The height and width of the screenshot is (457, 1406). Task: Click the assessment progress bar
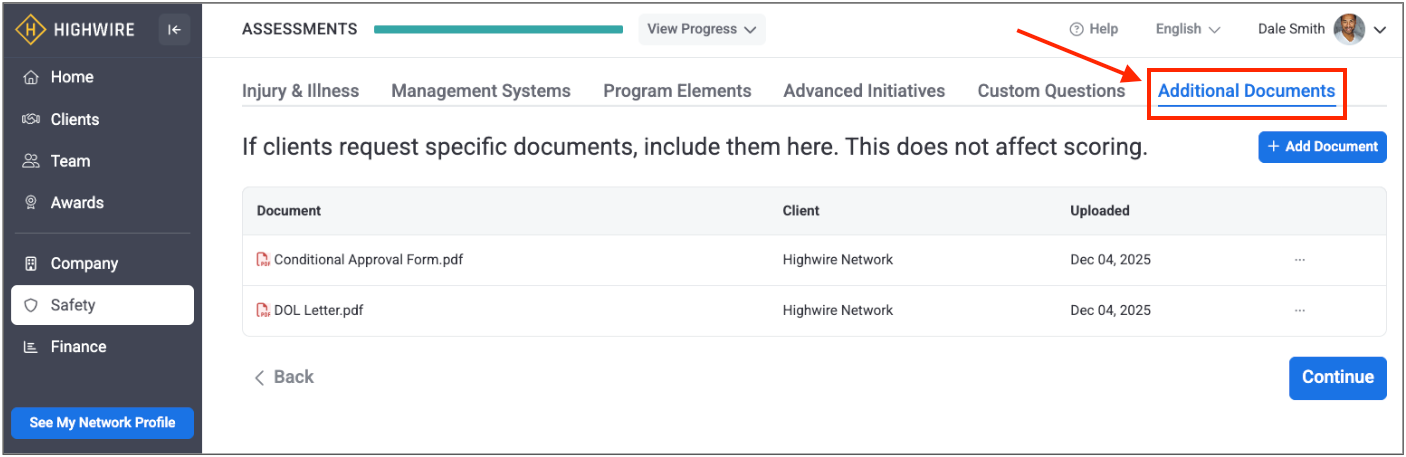(498, 29)
